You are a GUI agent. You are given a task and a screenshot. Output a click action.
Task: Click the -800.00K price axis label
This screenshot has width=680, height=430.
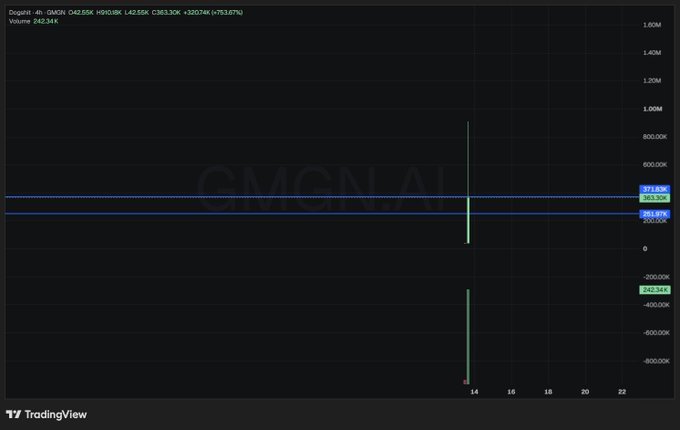[x=656, y=361]
